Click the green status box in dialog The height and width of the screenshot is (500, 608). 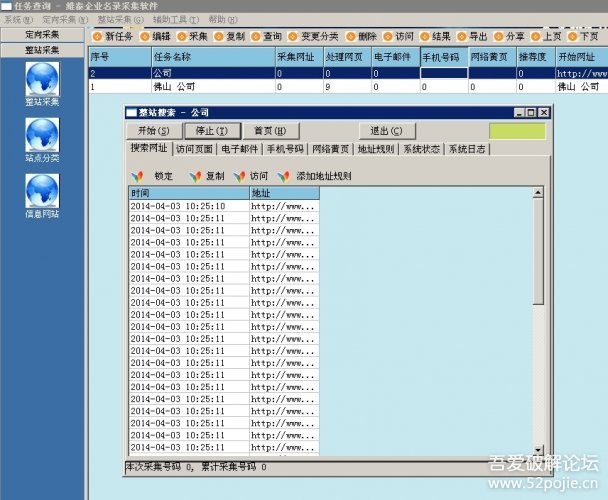coord(517,131)
